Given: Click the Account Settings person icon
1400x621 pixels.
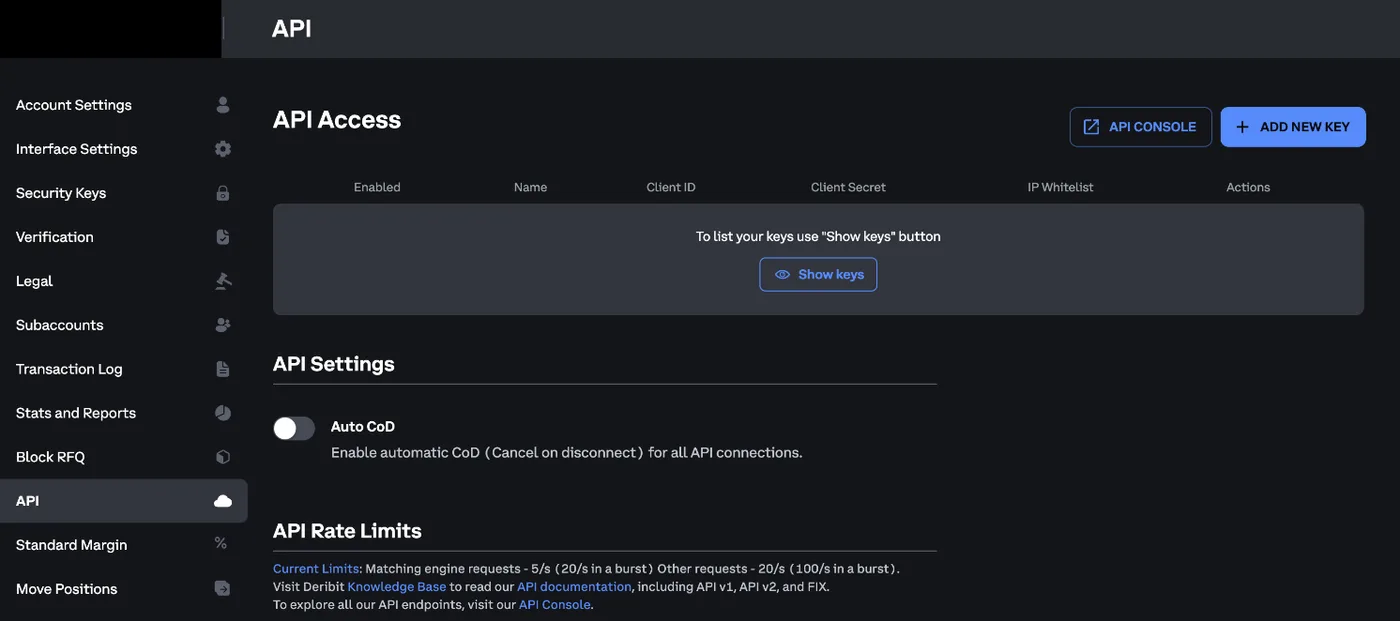Looking at the screenshot, I should [x=223, y=105].
